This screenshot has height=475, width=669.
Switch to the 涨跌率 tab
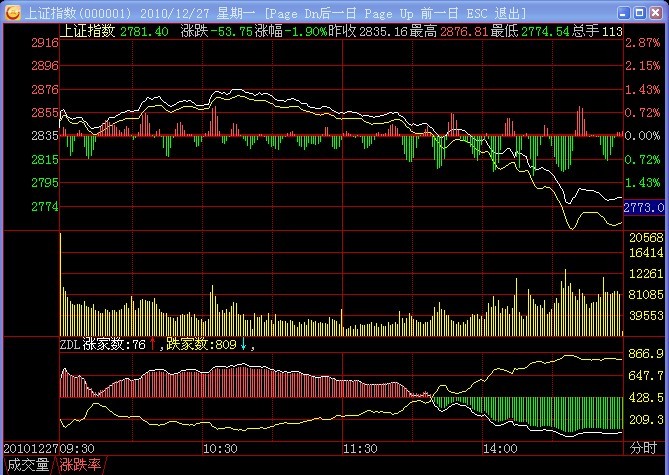tap(80, 465)
